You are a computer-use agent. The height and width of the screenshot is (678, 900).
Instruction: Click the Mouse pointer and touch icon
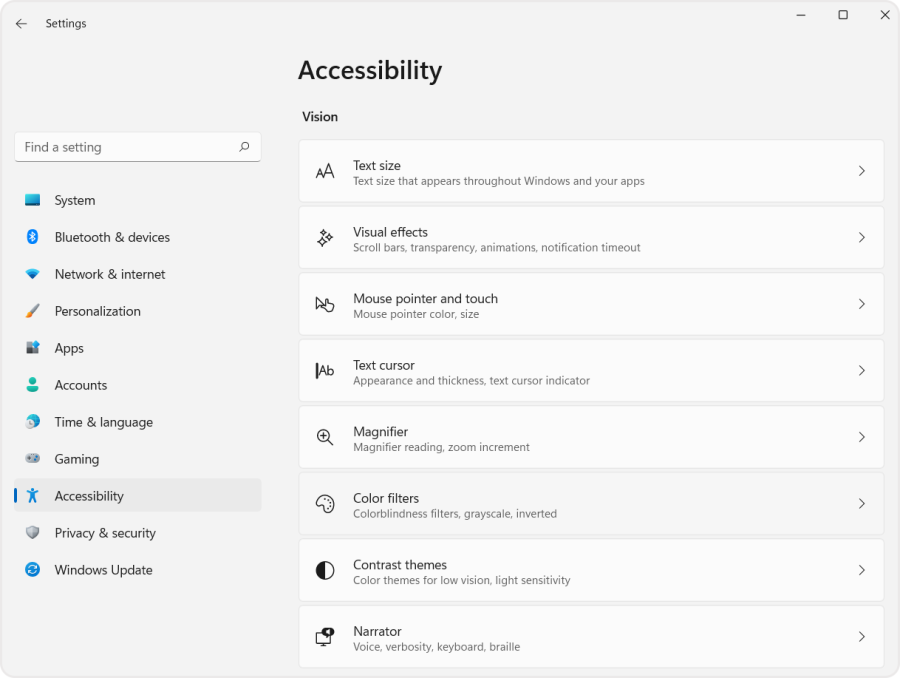[x=324, y=304]
